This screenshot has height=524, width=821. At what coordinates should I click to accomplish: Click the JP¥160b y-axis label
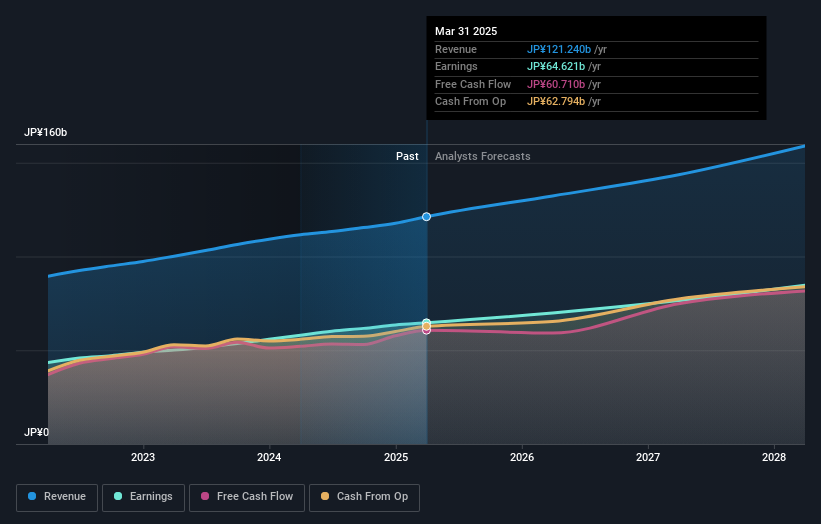click(x=46, y=132)
